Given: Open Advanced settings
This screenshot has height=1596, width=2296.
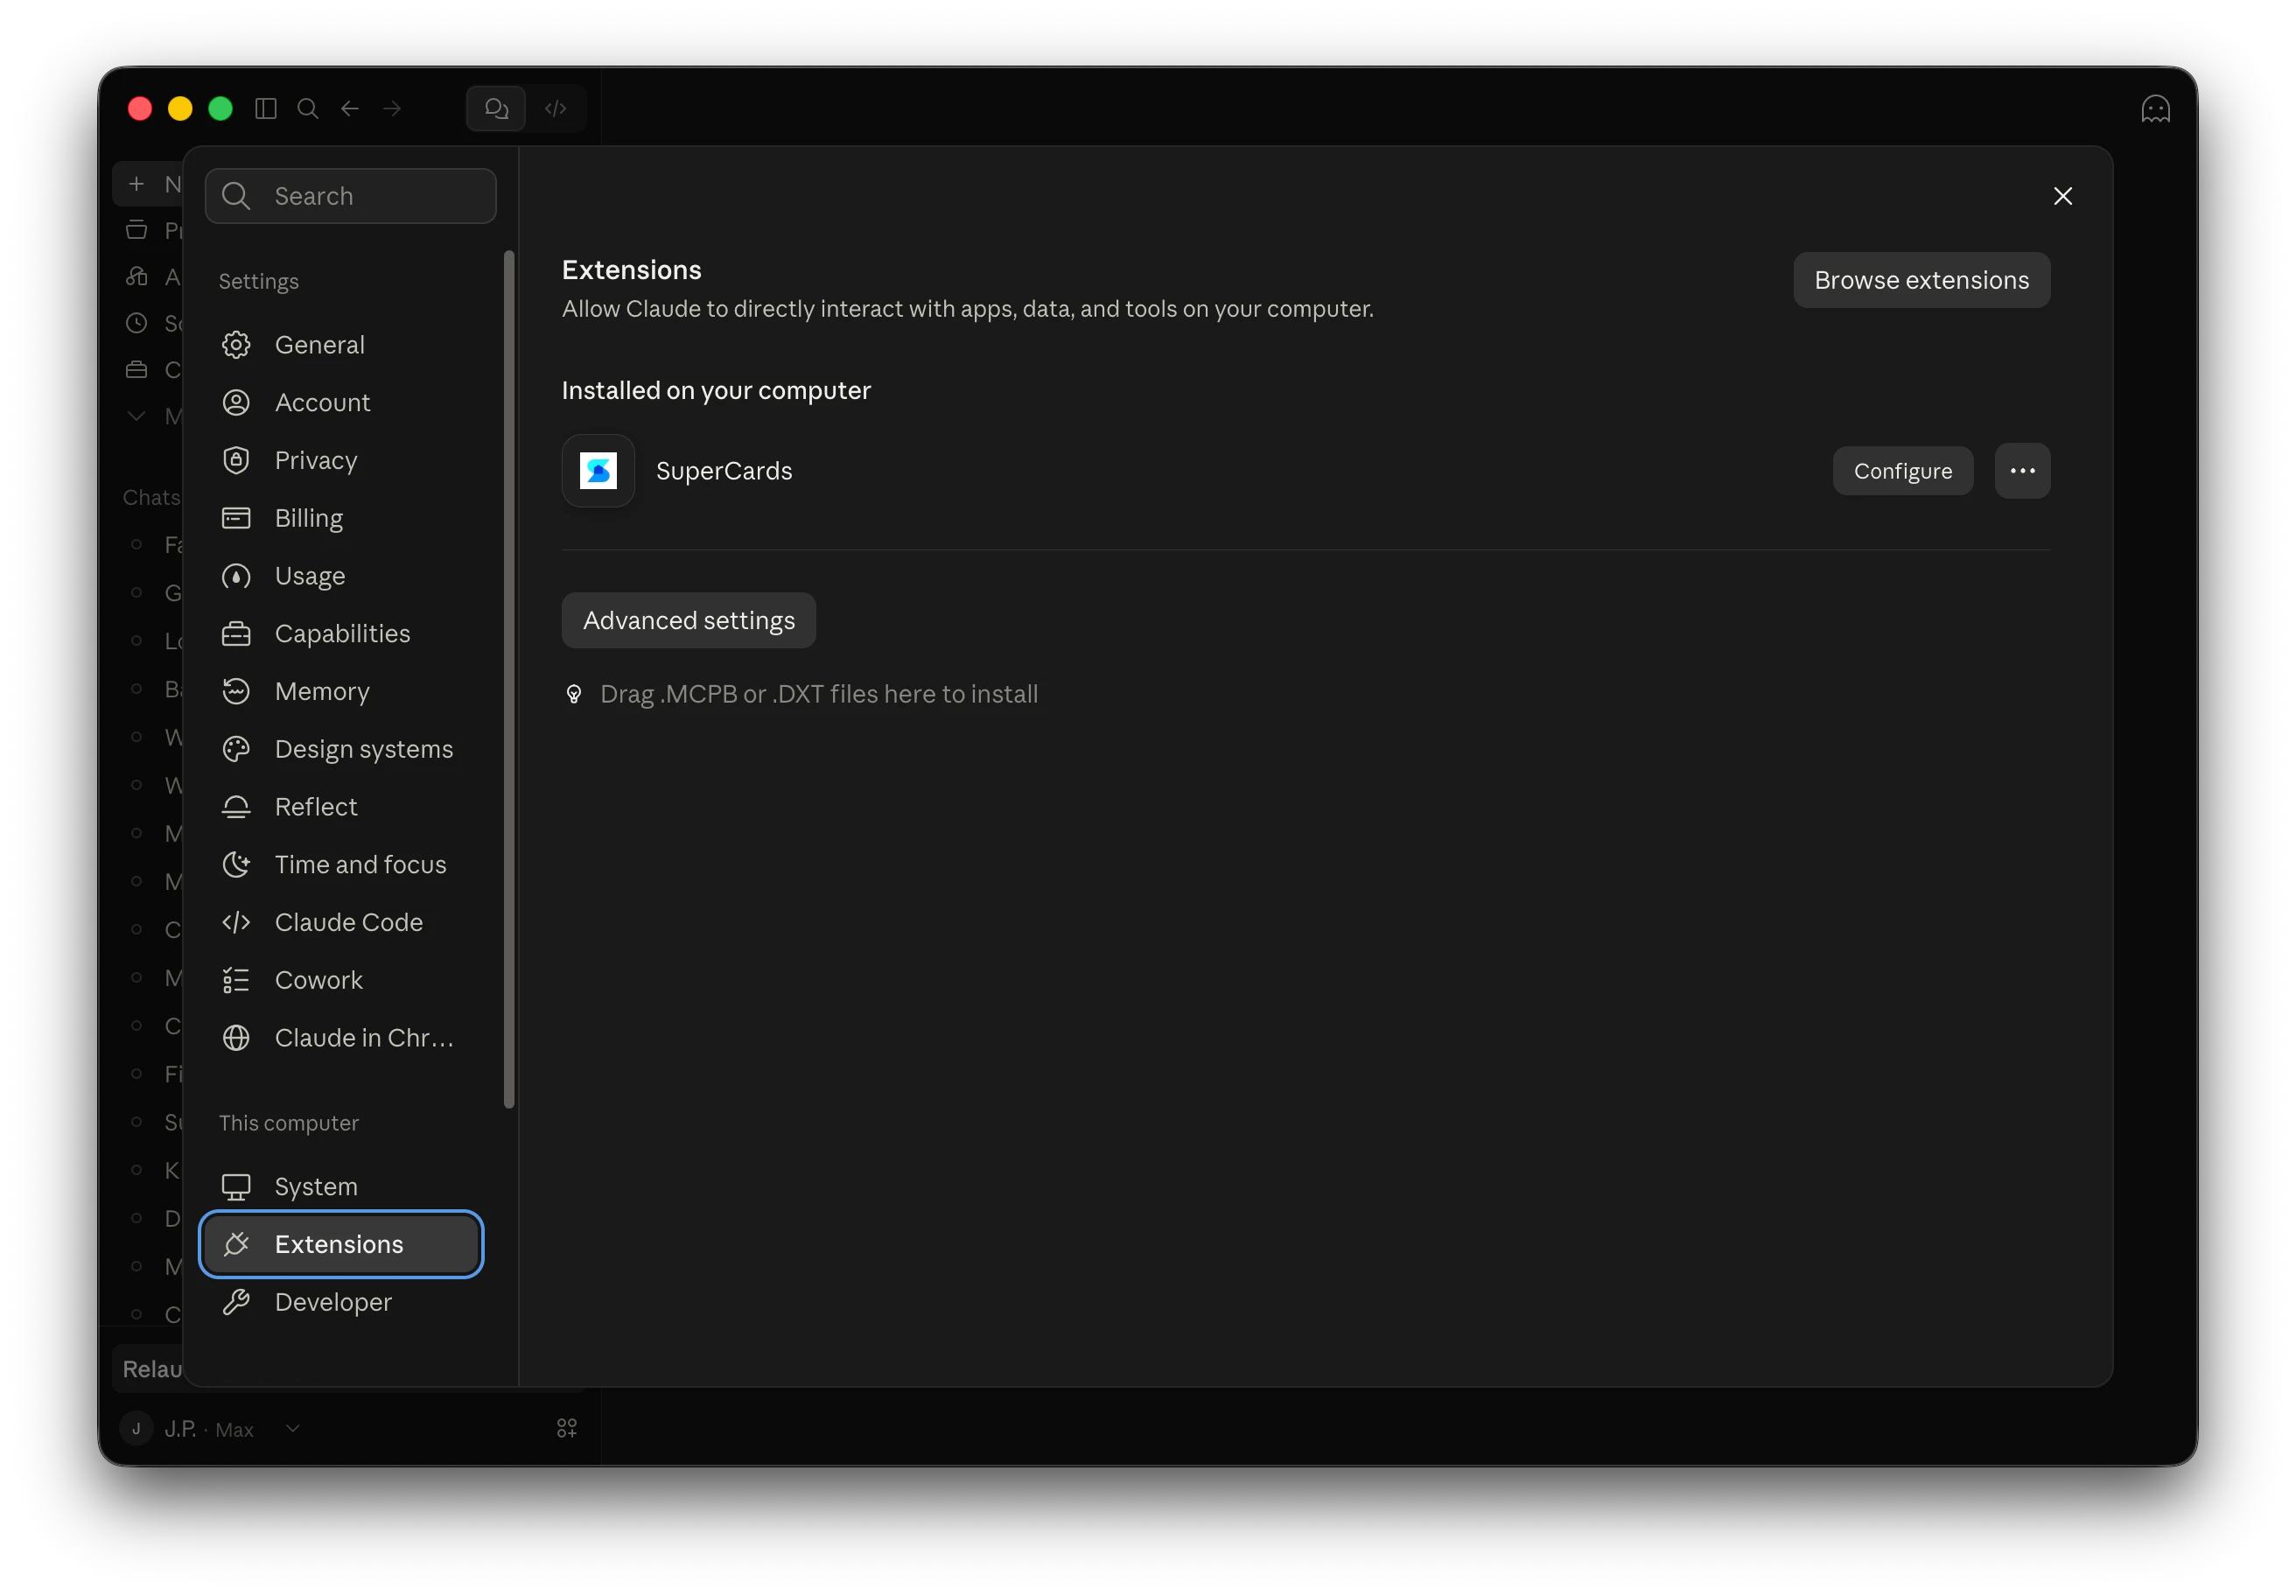Looking at the screenshot, I should (689, 621).
